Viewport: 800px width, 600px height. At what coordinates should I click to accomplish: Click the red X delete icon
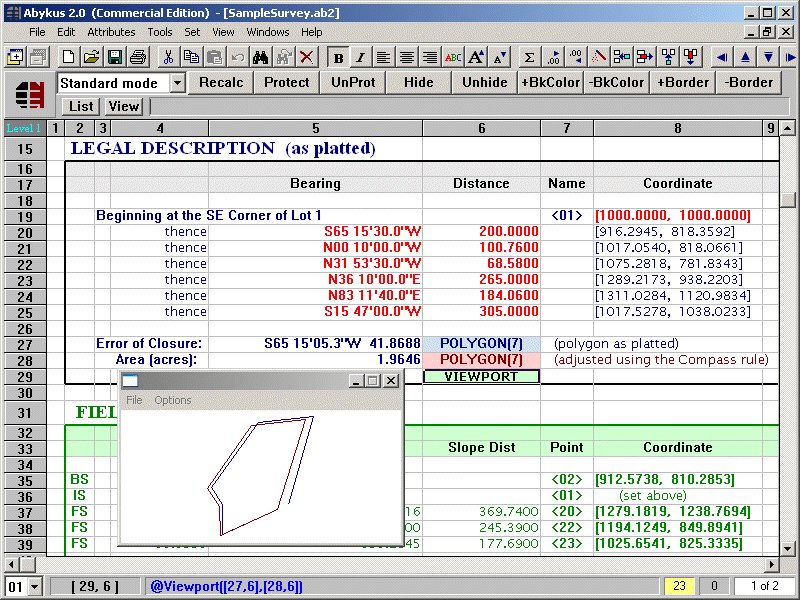[307, 57]
